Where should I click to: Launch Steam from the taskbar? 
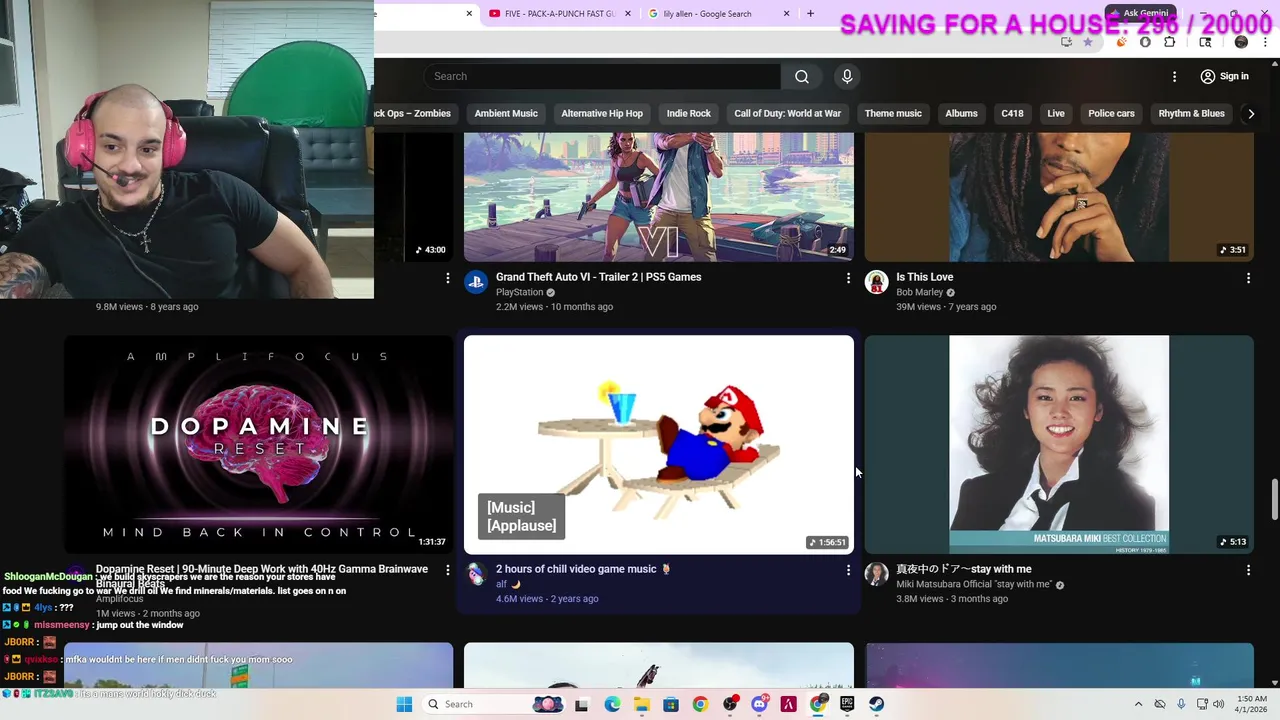(876, 704)
